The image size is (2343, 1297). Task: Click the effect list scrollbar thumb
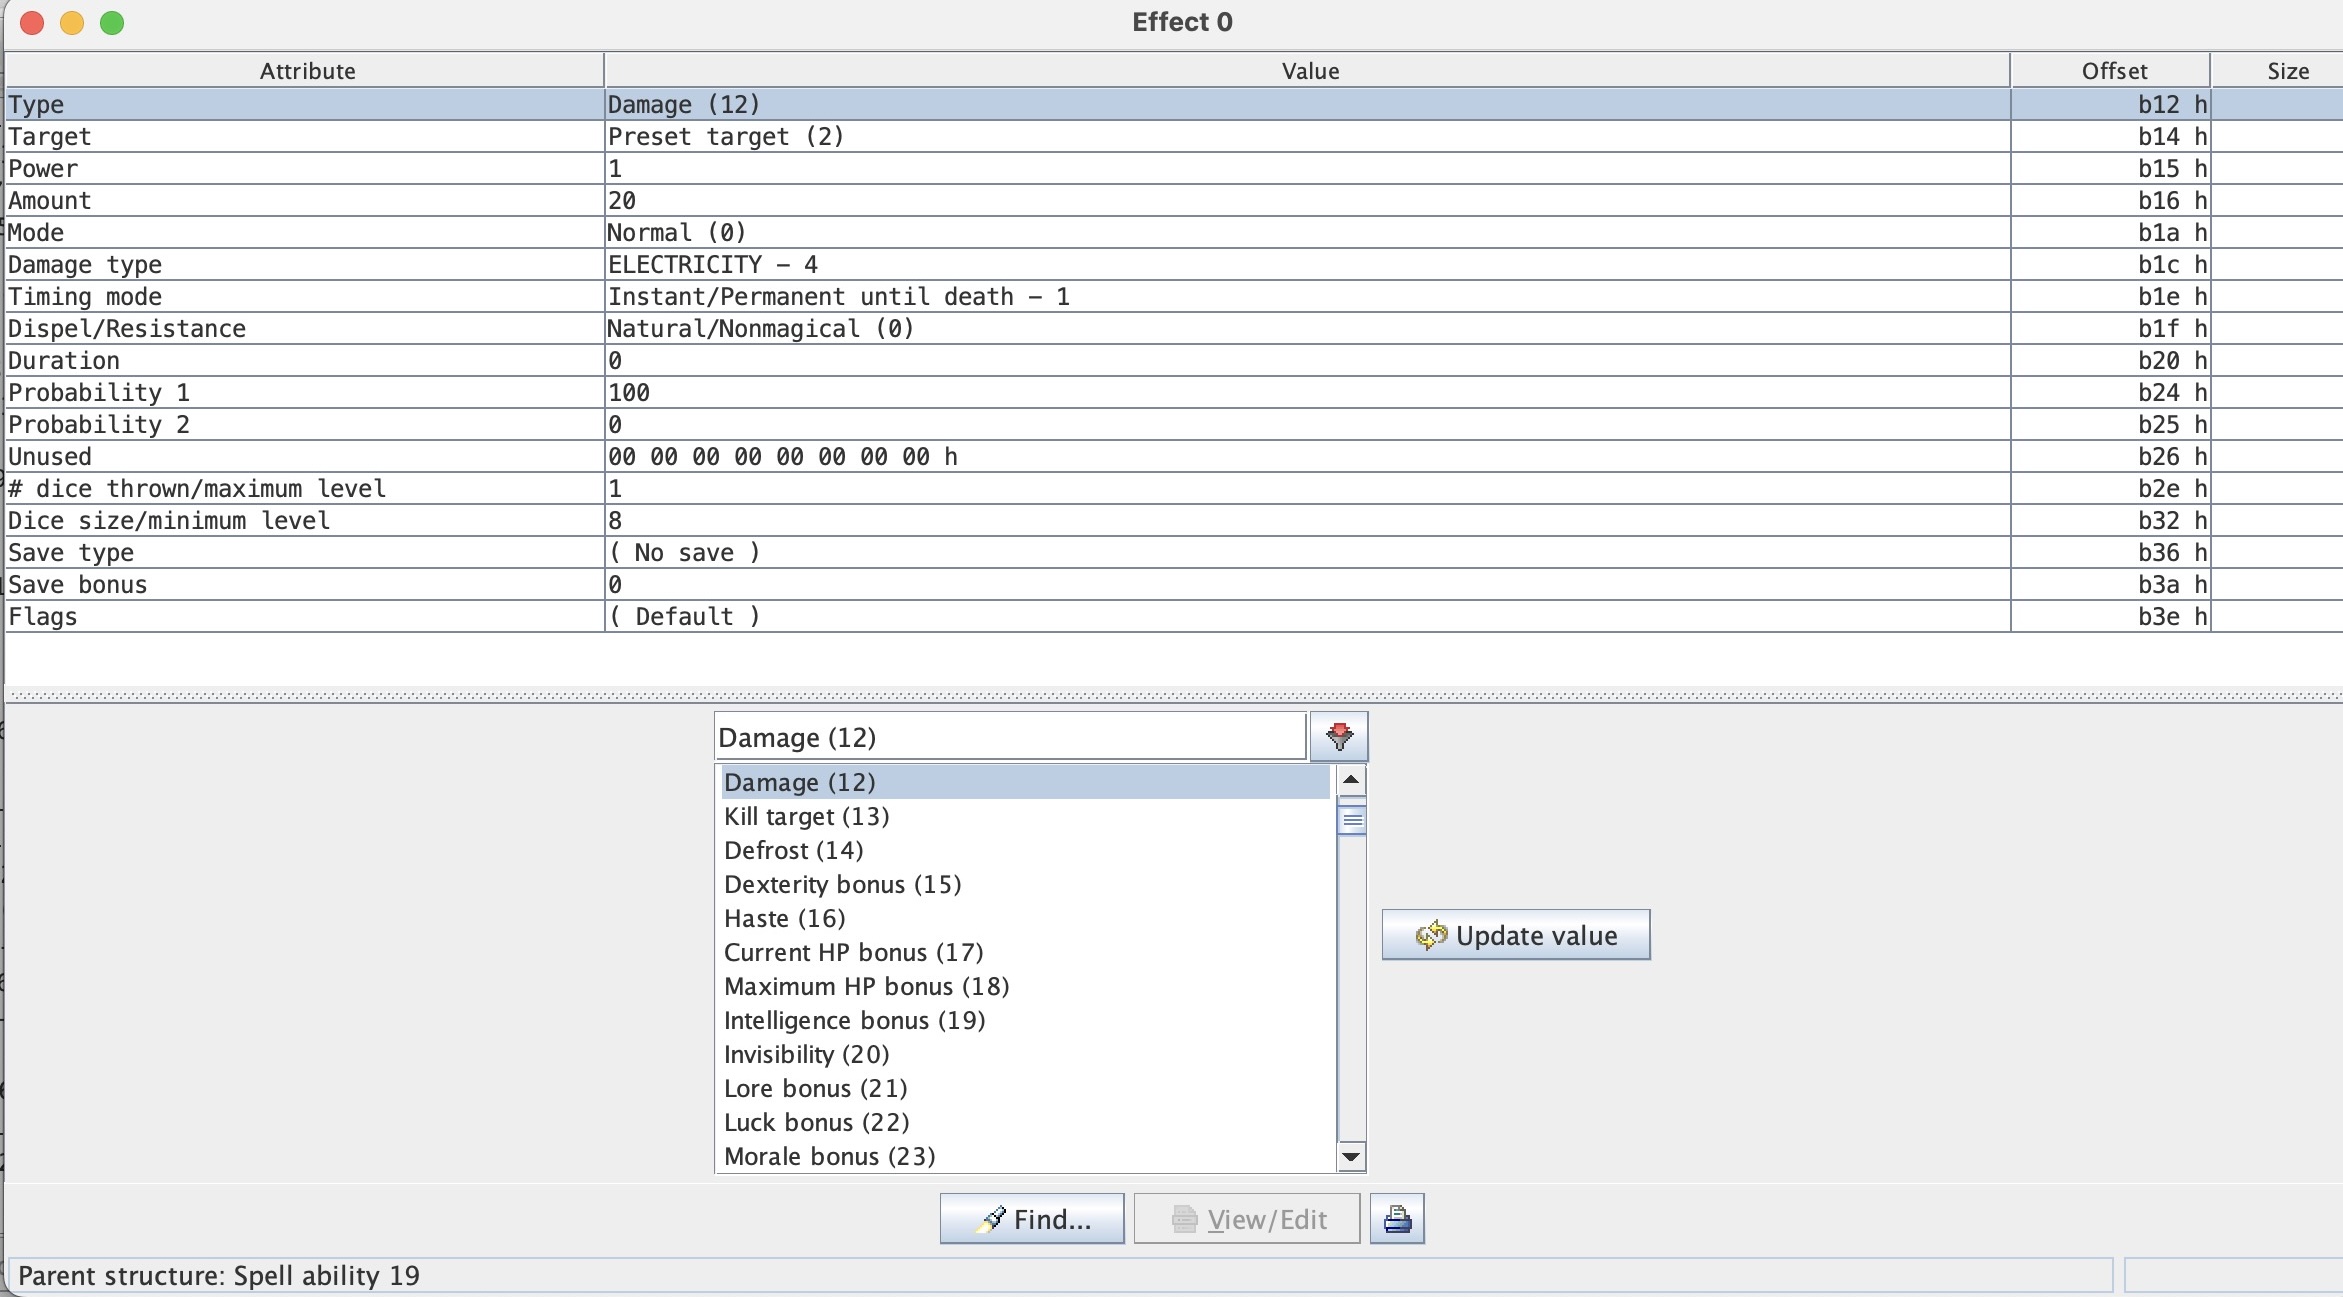point(1351,821)
